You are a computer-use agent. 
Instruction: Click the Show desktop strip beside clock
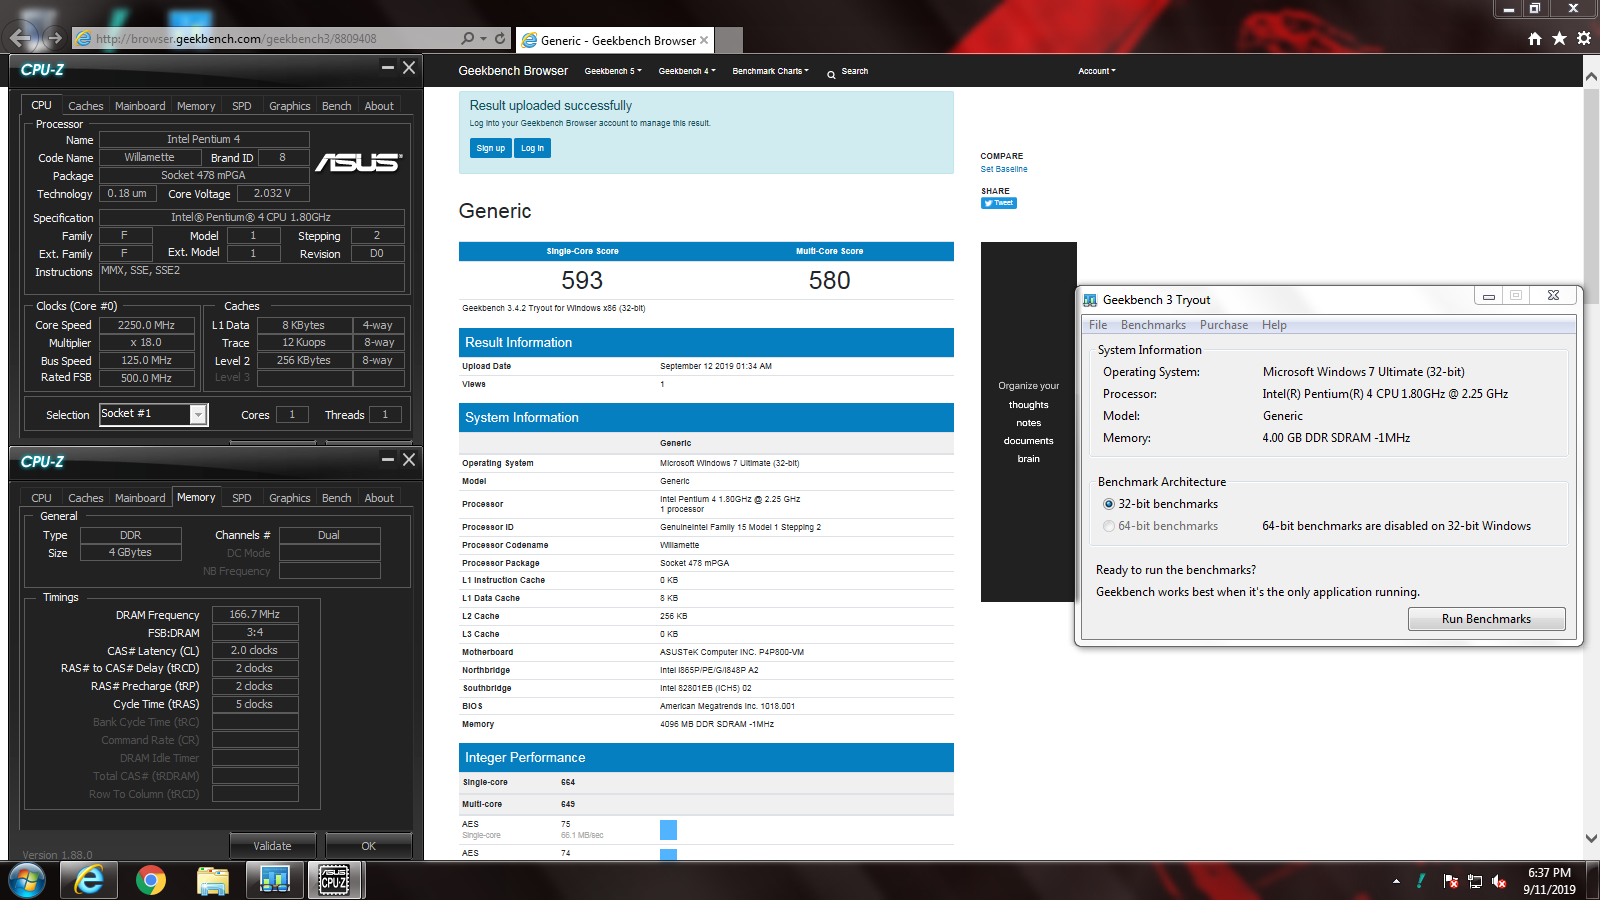point(1593,881)
